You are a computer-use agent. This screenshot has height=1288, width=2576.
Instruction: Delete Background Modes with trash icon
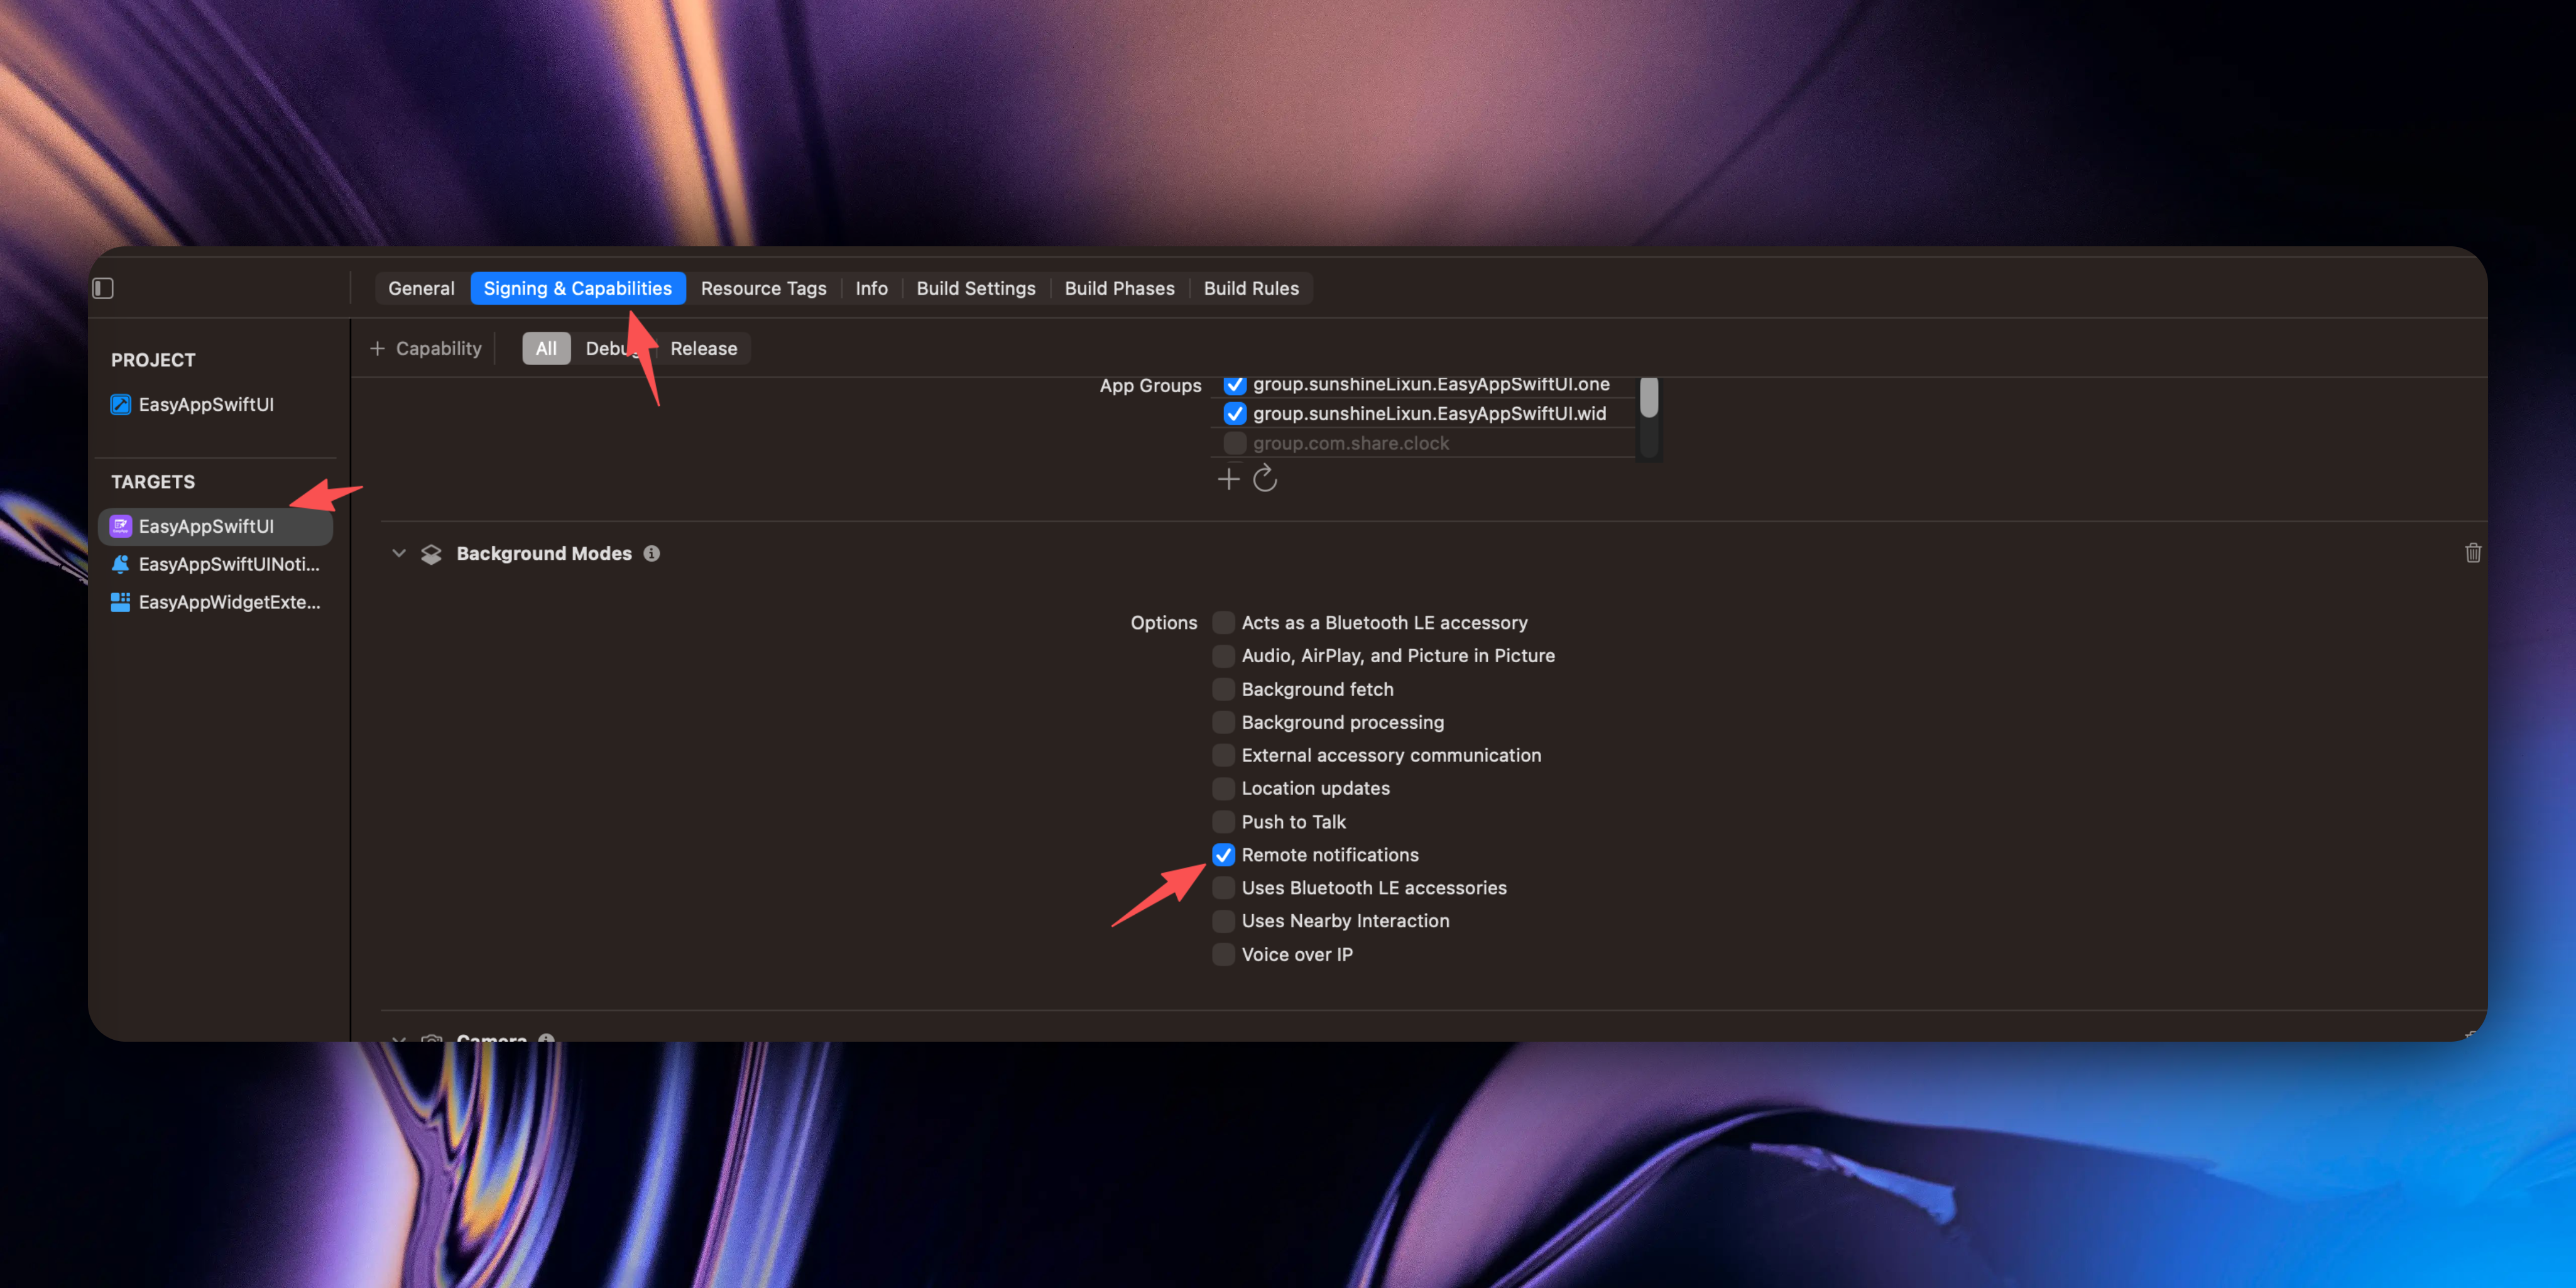(x=2472, y=553)
